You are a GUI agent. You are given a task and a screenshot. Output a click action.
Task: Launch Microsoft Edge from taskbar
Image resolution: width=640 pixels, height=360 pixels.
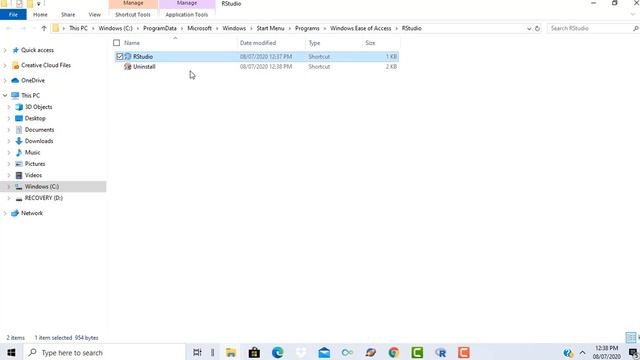click(x=278, y=352)
